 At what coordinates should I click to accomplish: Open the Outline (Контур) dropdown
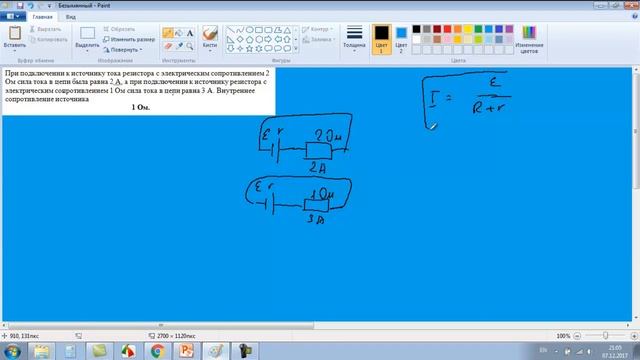tap(318, 29)
